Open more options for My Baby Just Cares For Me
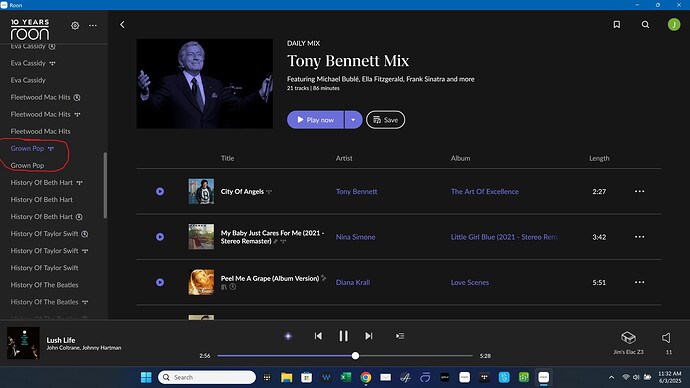Image resolution: width=690 pixels, height=388 pixels. coord(639,237)
